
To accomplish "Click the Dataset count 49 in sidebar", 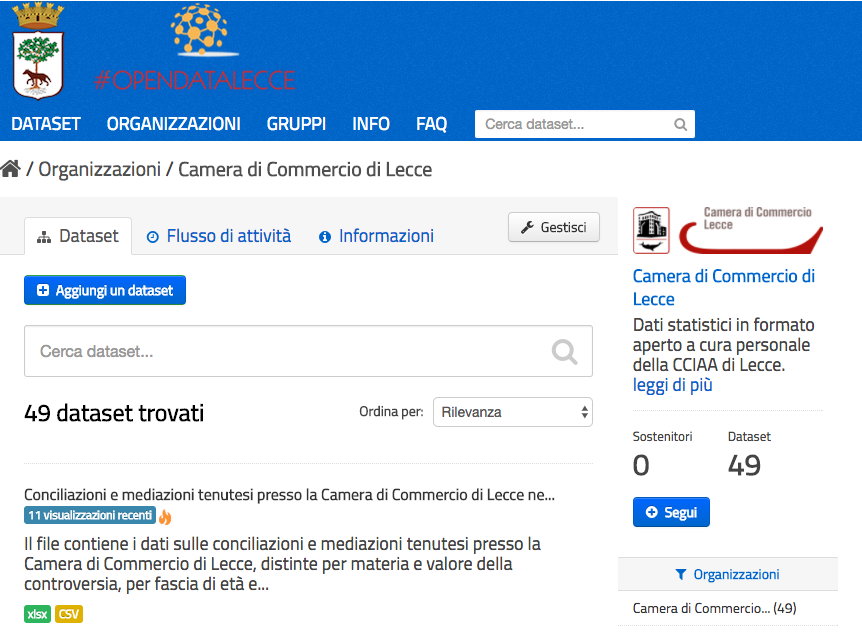I will [744, 465].
